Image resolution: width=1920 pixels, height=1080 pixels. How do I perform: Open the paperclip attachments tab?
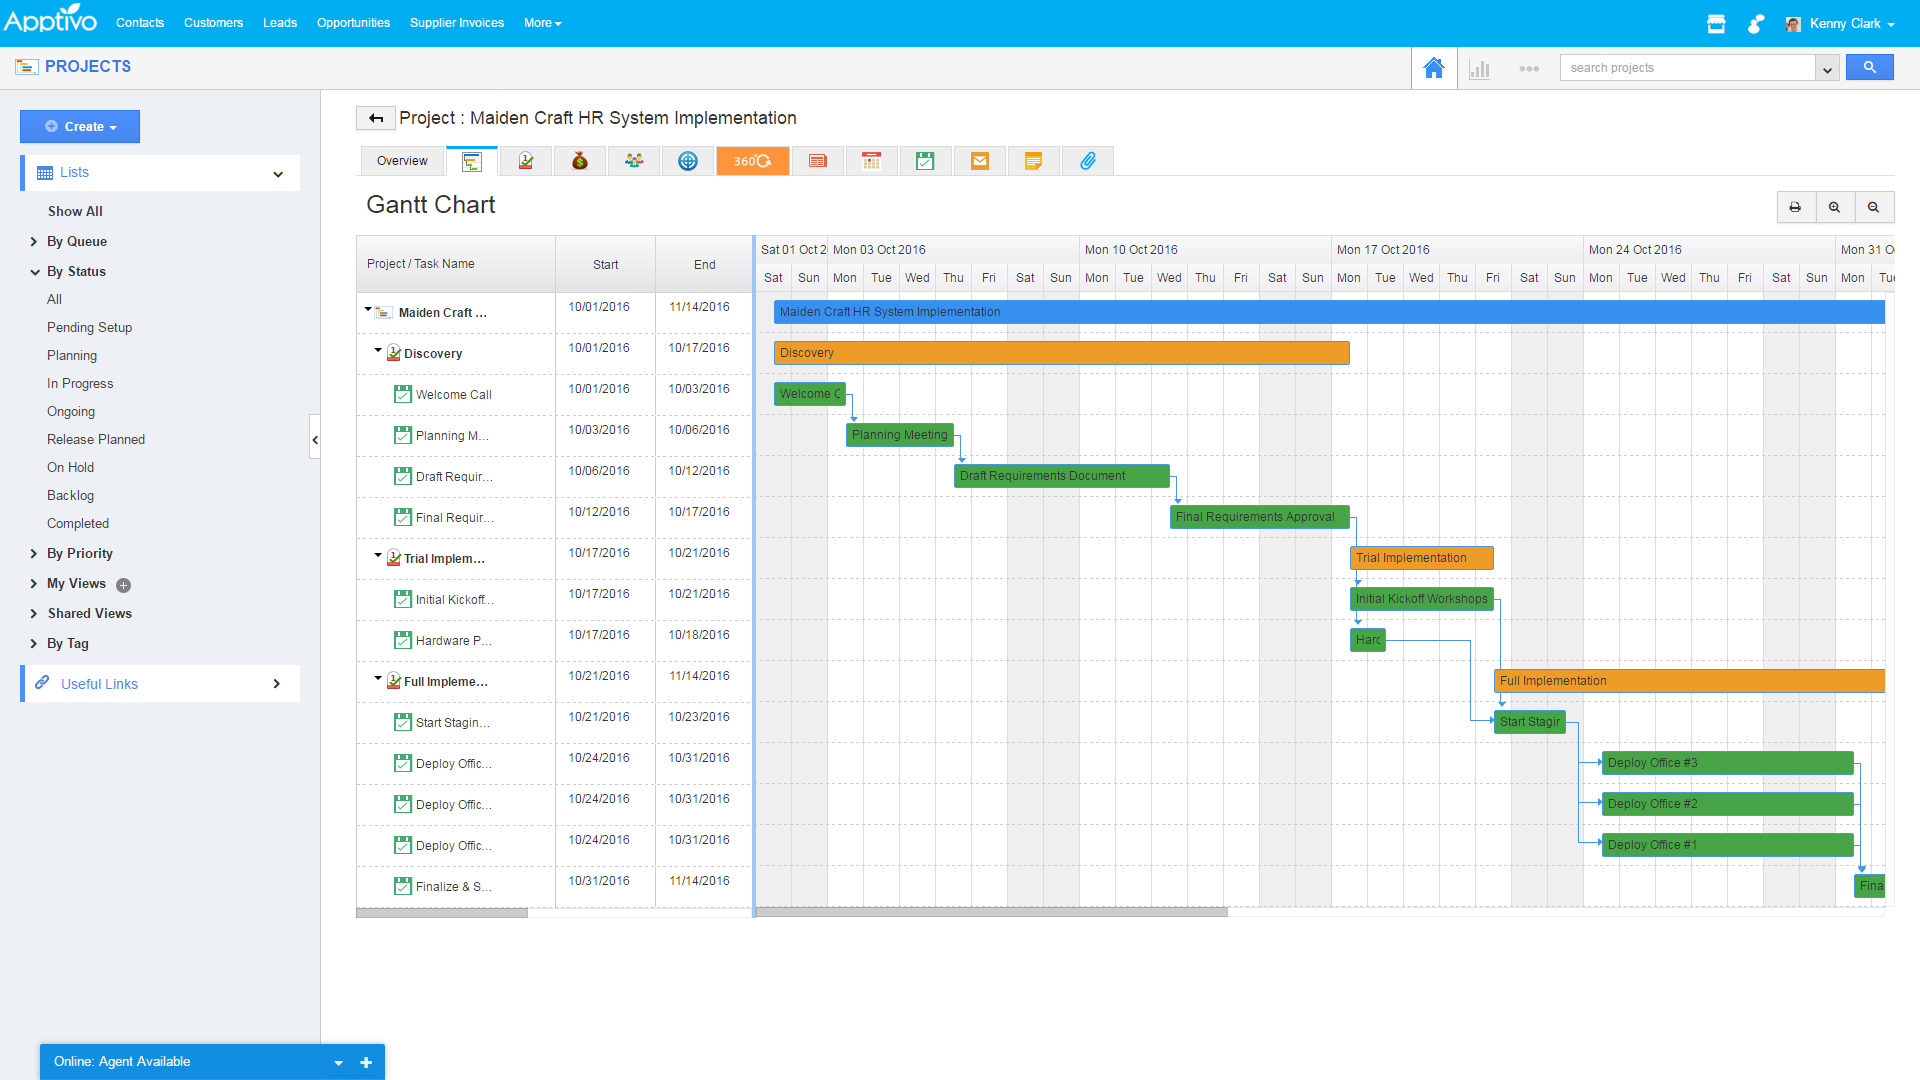click(1087, 161)
